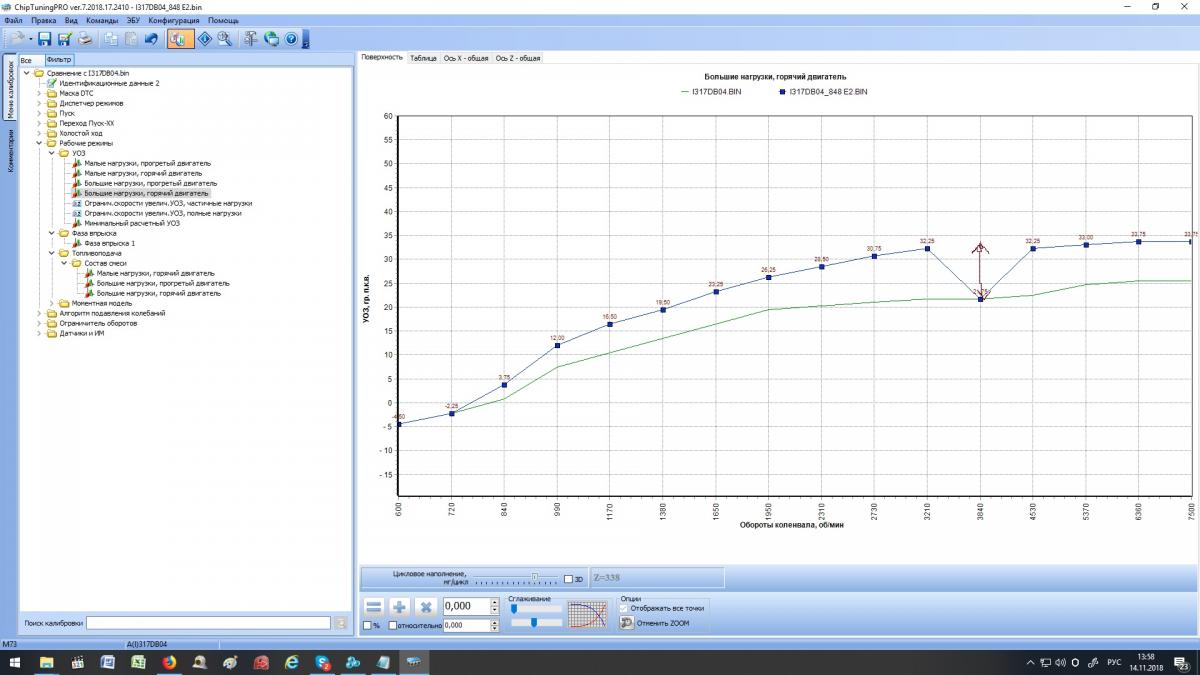Screen dimensions: 1200x675
Task: Click the open file toolbar icon
Action: [18, 39]
